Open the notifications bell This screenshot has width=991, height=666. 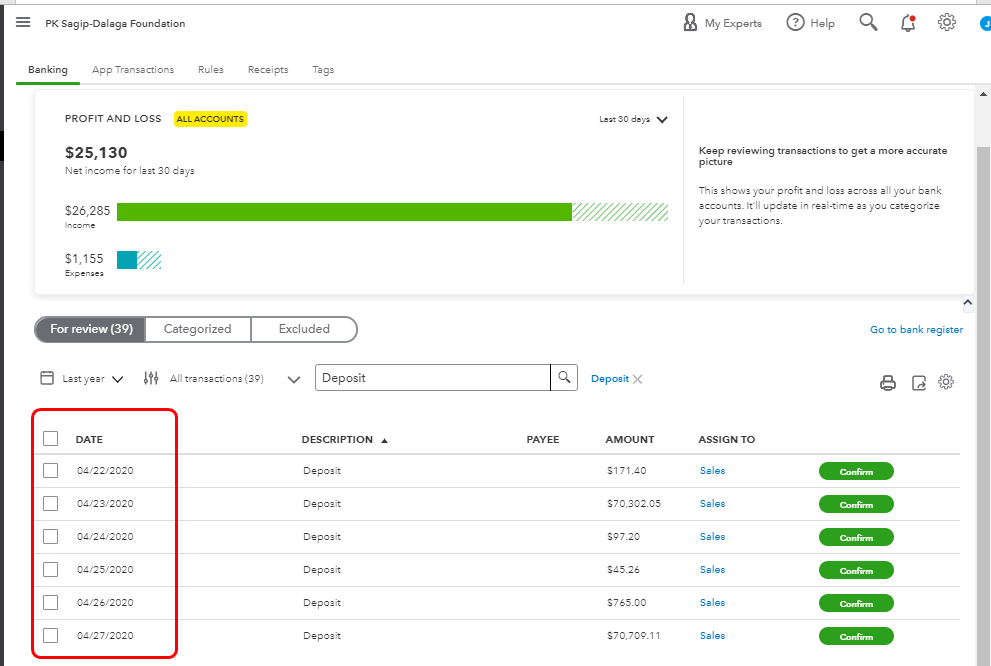click(908, 23)
